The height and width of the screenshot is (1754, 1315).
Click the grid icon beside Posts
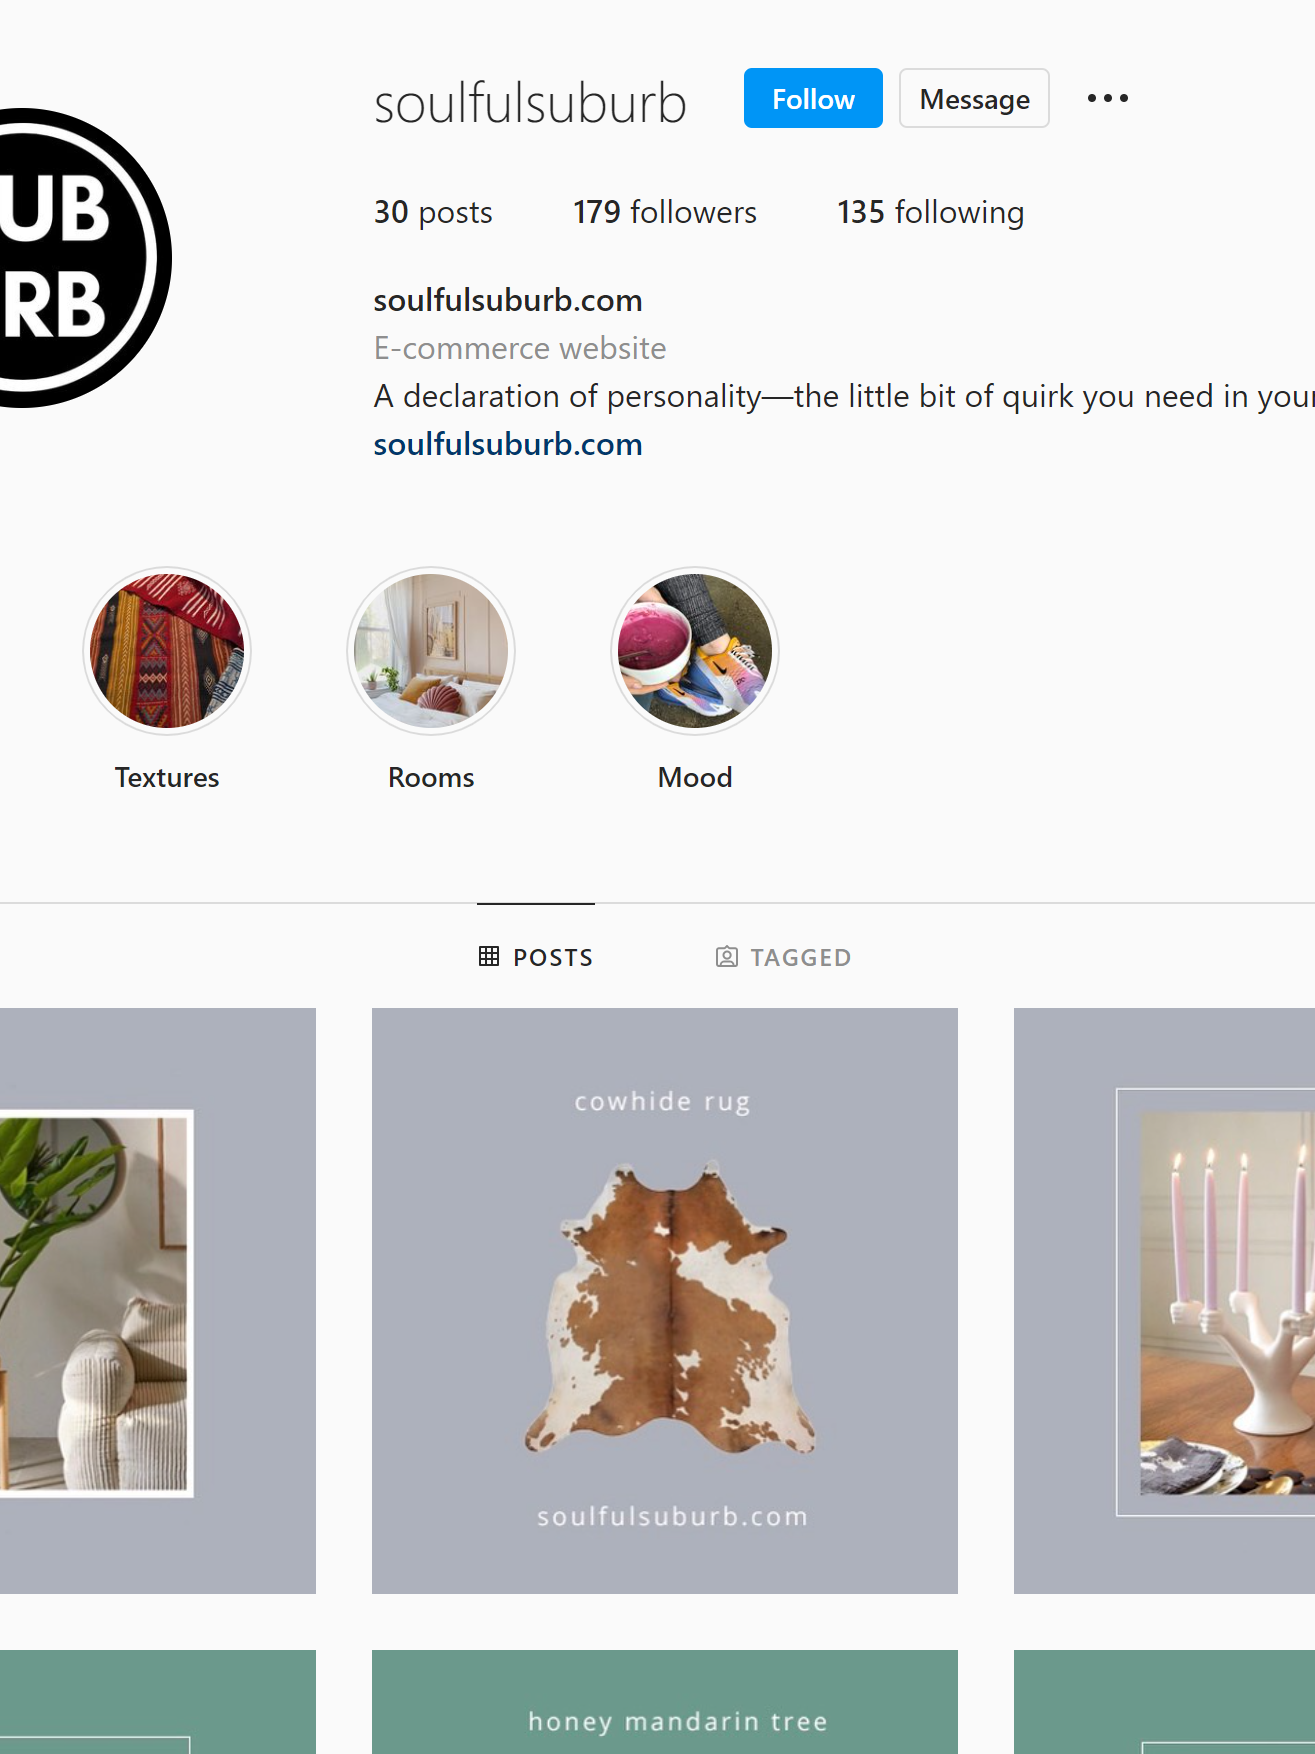pos(489,957)
